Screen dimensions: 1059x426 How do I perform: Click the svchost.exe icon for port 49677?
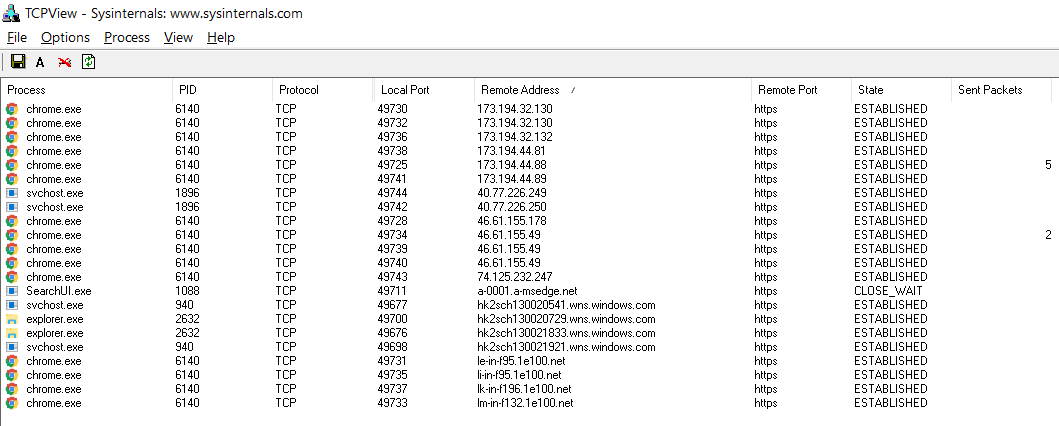coord(12,305)
